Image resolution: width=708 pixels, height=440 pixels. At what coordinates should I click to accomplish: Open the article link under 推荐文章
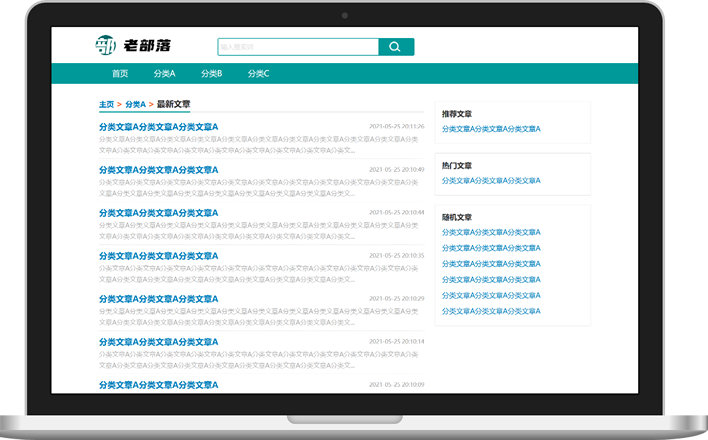(x=491, y=129)
